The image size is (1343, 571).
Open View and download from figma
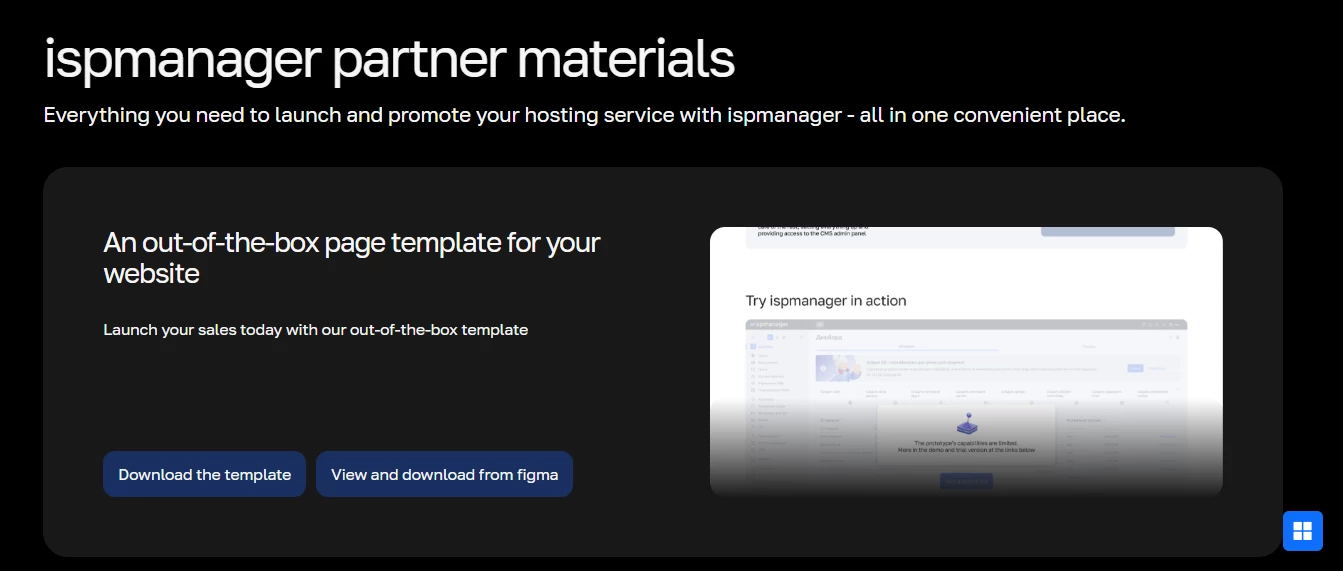coord(444,474)
